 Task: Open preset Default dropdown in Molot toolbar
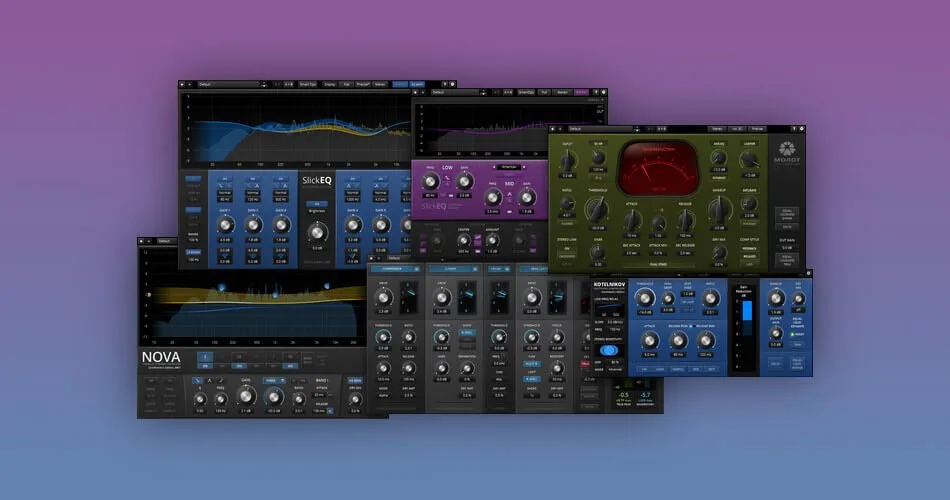601,129
